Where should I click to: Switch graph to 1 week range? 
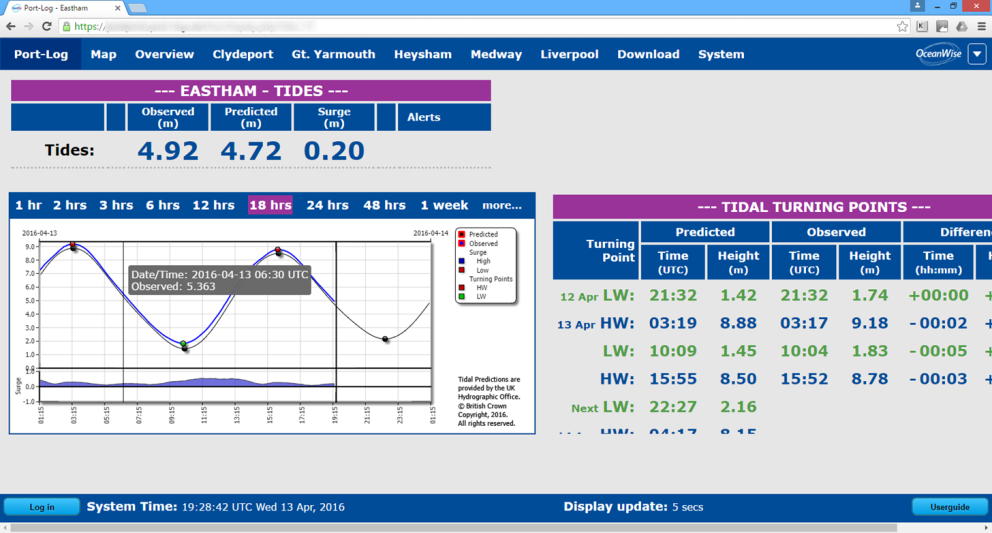444,205
